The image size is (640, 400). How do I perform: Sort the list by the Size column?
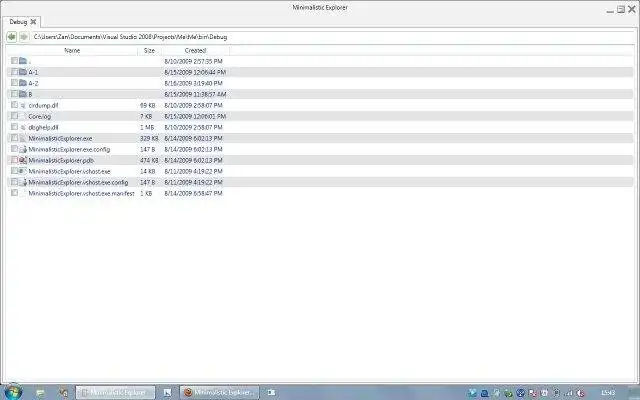(x=149, y=51)
